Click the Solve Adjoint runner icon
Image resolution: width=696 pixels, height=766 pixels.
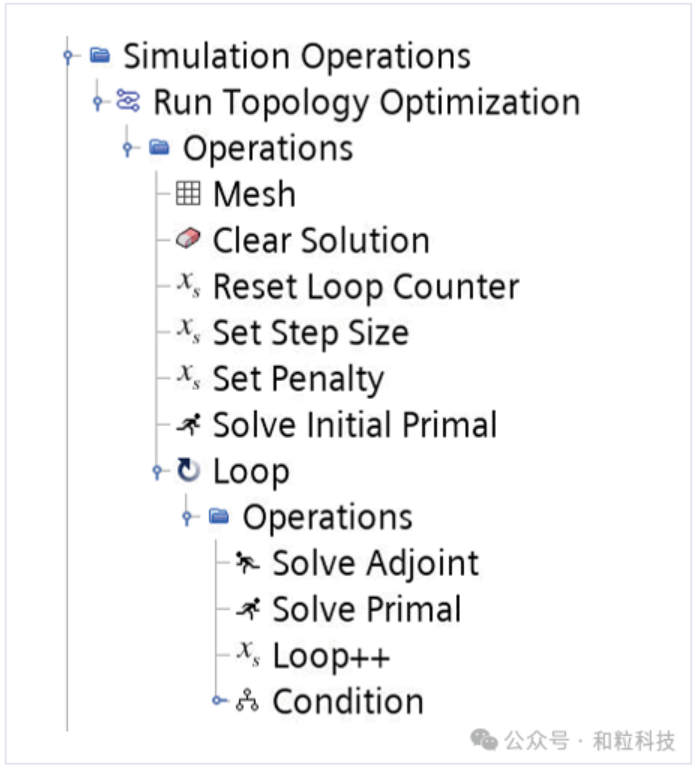[x=247, y=563]
